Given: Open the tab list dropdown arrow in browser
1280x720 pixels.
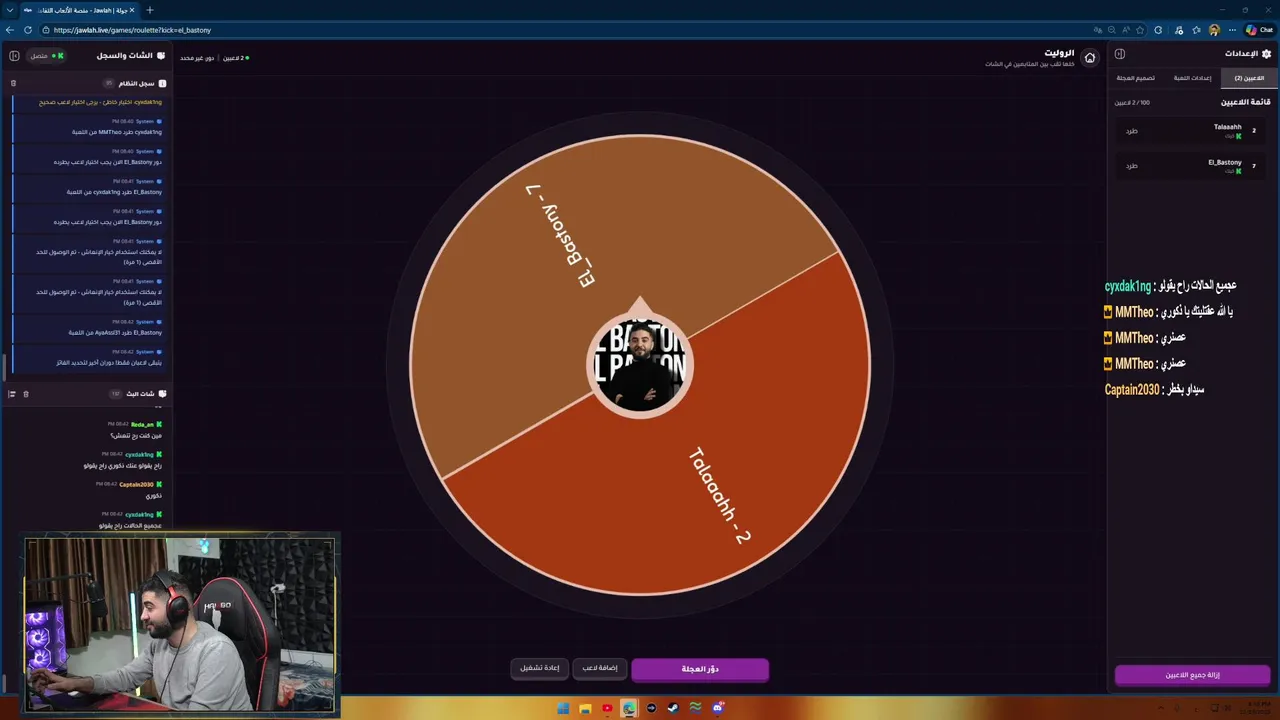Looking at the screenshot, I should tap(10, 10).
